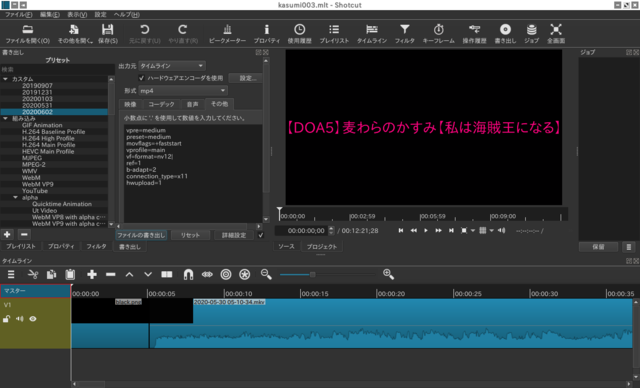Toggle V1 track lock icon

(x=6, y=319)
